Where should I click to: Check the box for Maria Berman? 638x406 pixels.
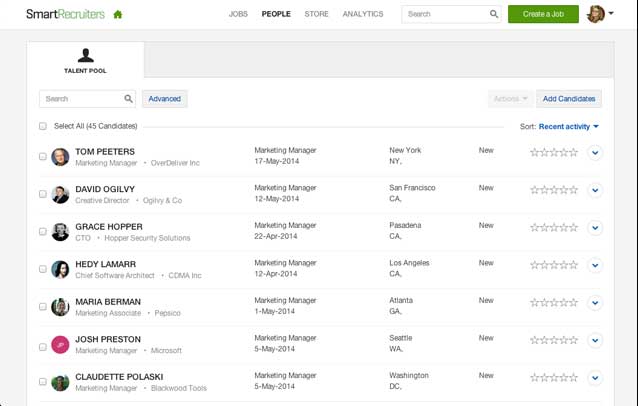43,306
